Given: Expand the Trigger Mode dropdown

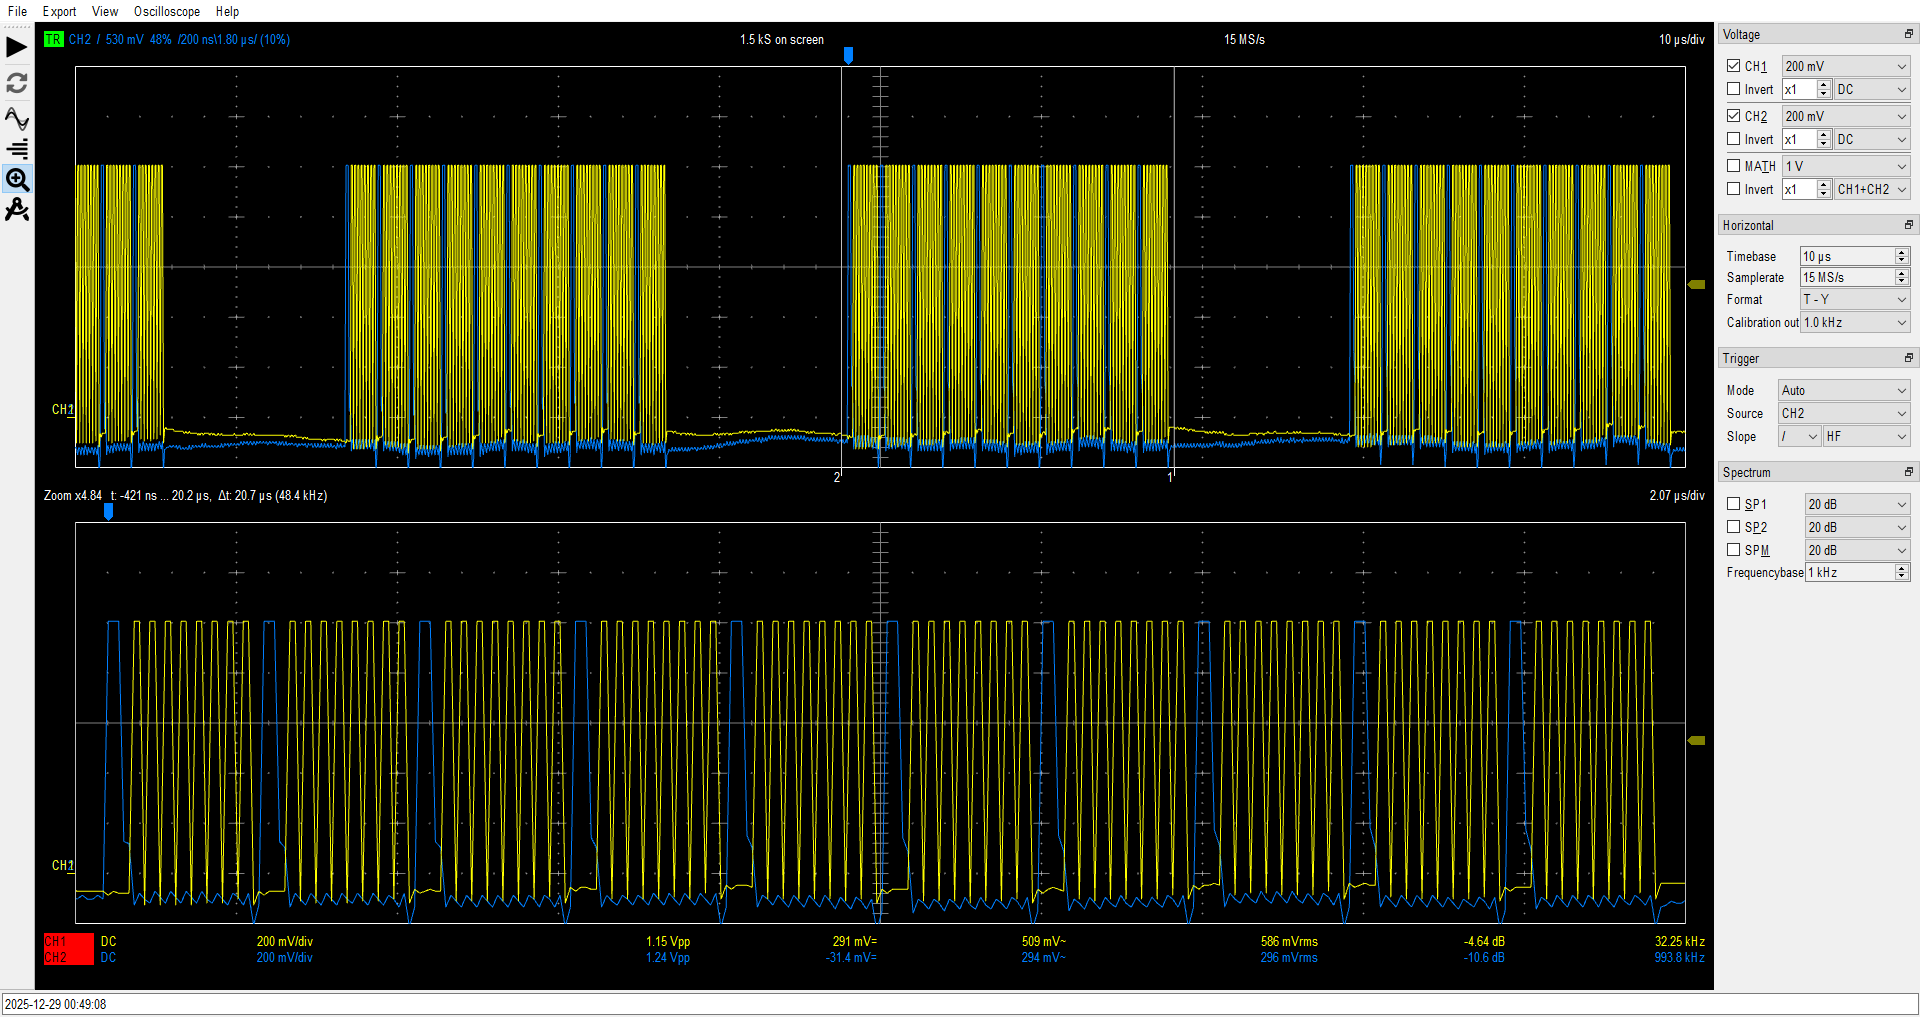Looking at the screenshot, I should click(1843, 390).
